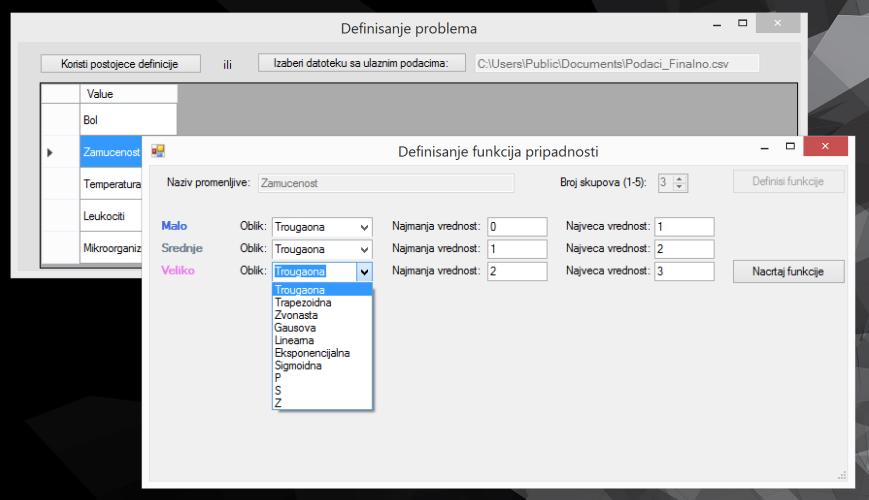This screenshot has width=869, height=500.
Task: Choose Zvonasta from the dropdown list
Action: [x=322, y=315]
